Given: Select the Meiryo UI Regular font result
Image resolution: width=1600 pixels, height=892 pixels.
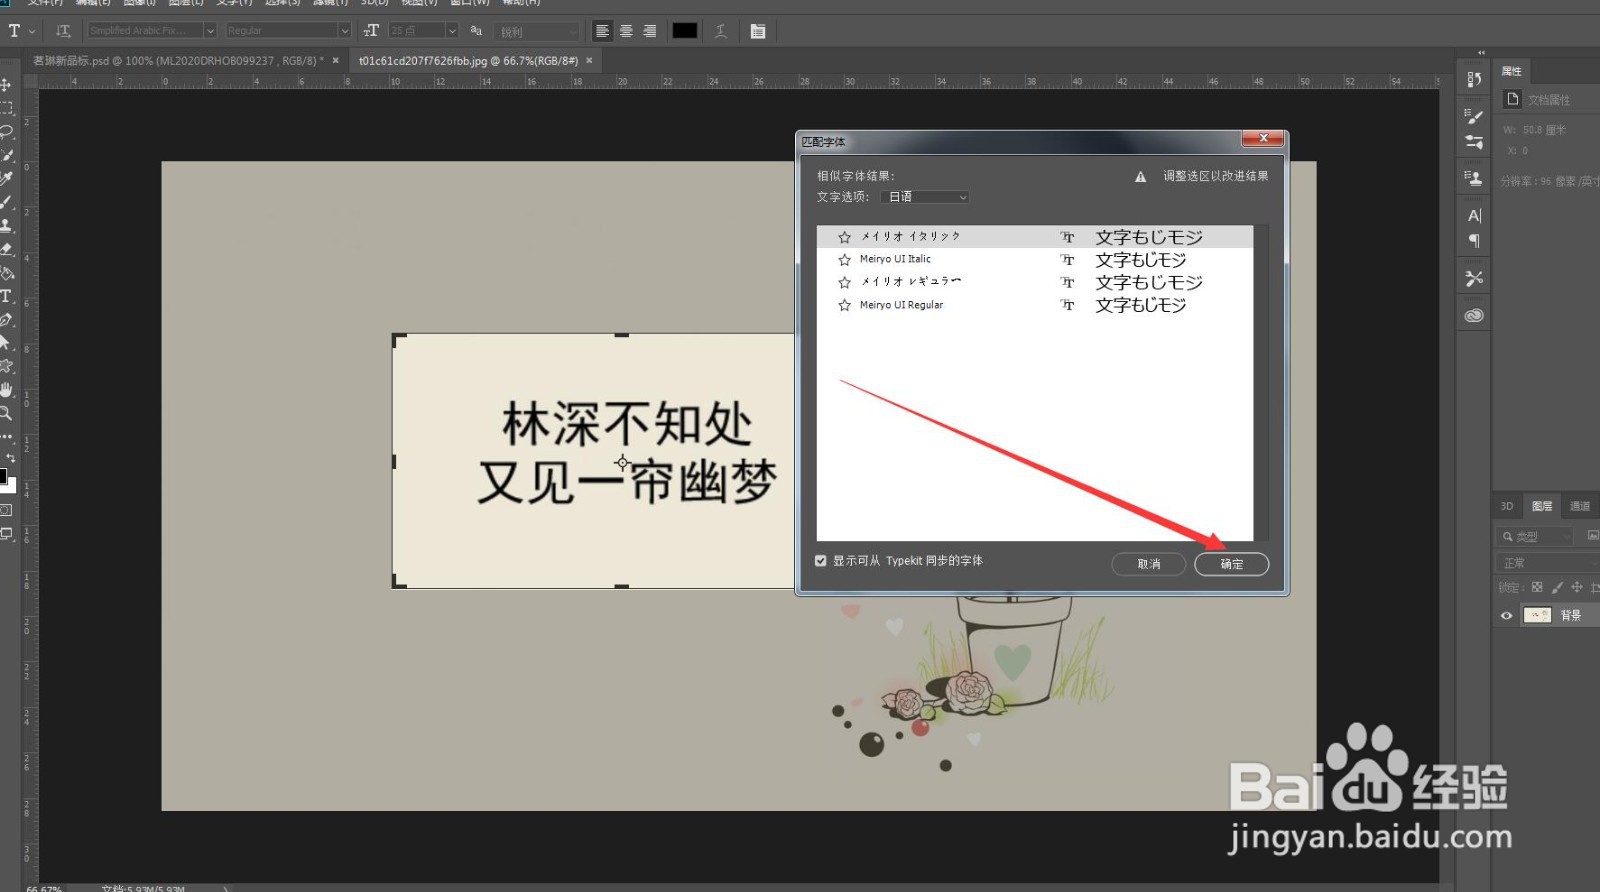Looking at the screenshot, I should [1035, 305].
